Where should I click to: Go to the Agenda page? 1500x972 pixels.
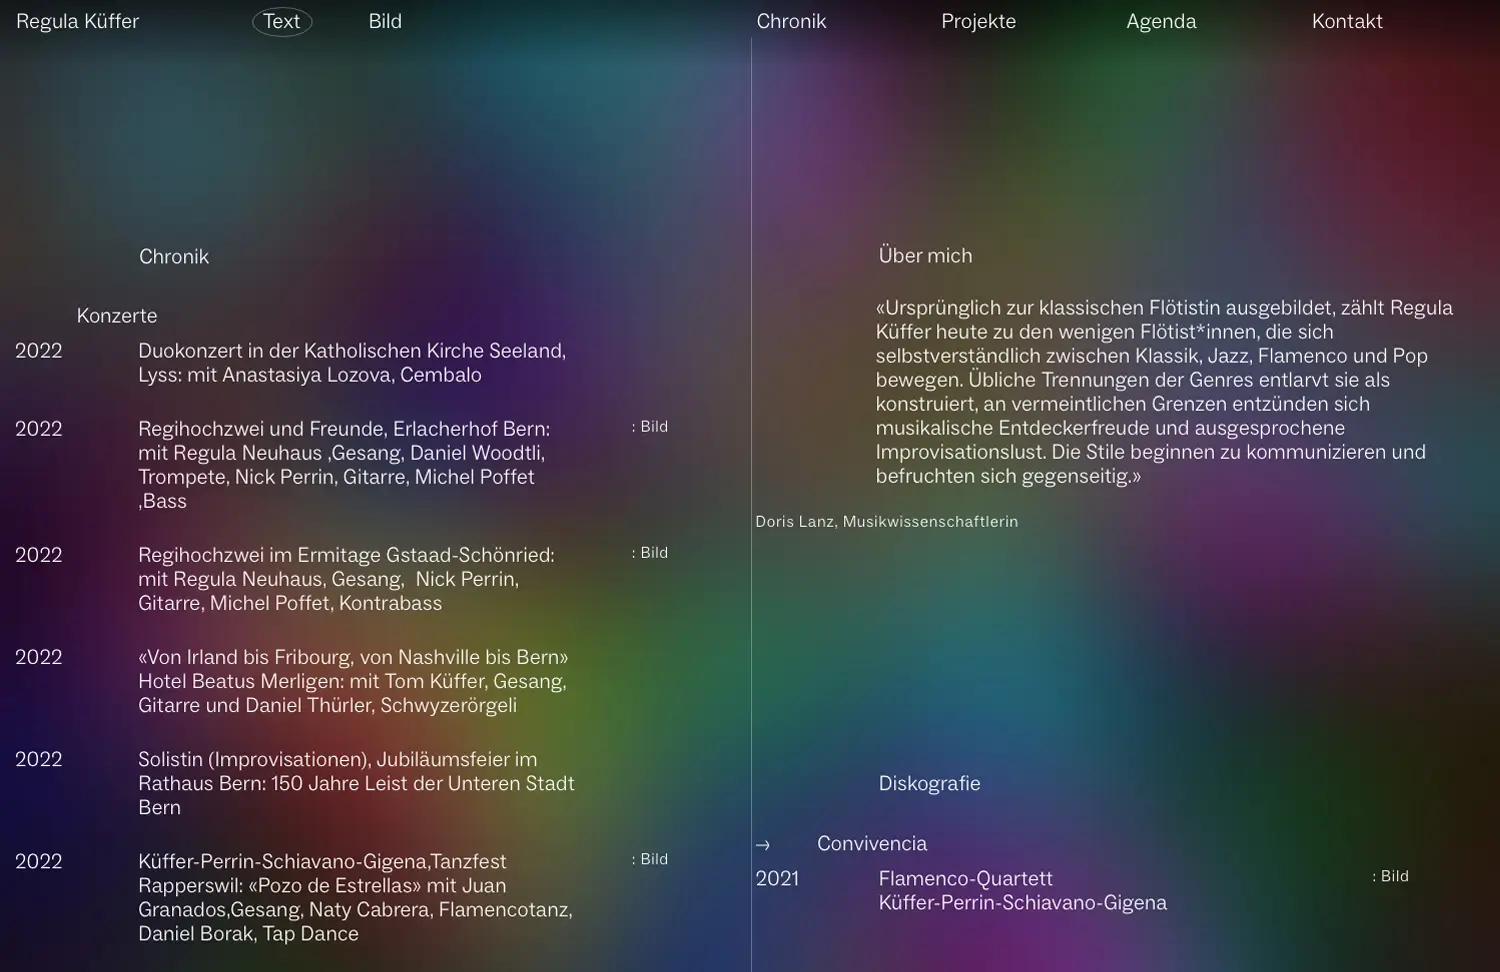click(x=1161, y=21)
